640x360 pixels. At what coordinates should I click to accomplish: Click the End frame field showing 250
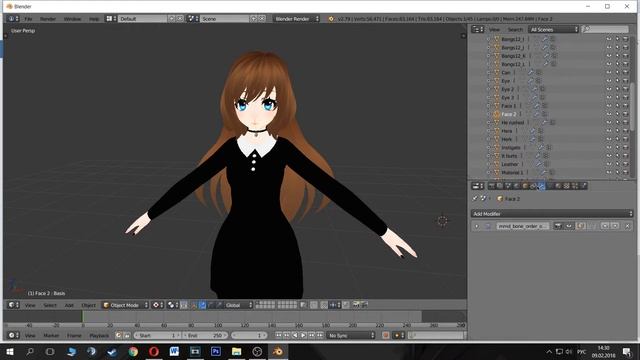(x=204, y=336)
